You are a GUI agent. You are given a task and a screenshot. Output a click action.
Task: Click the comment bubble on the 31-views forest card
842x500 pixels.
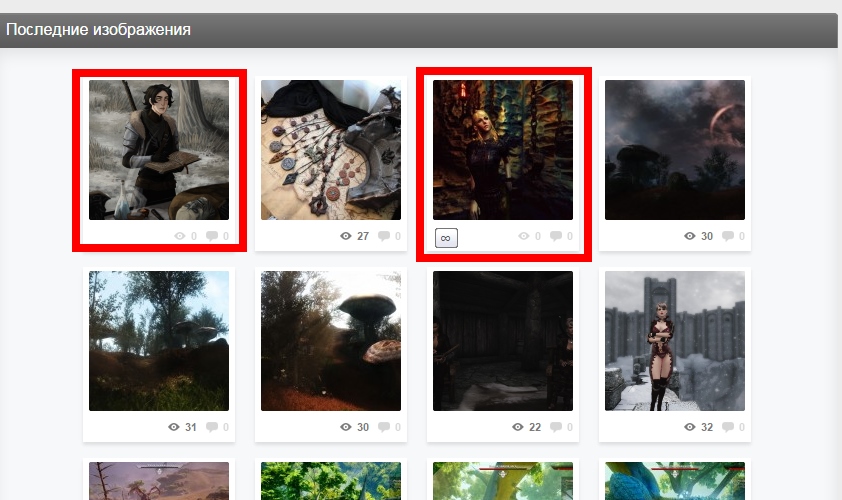click(212, 427)
